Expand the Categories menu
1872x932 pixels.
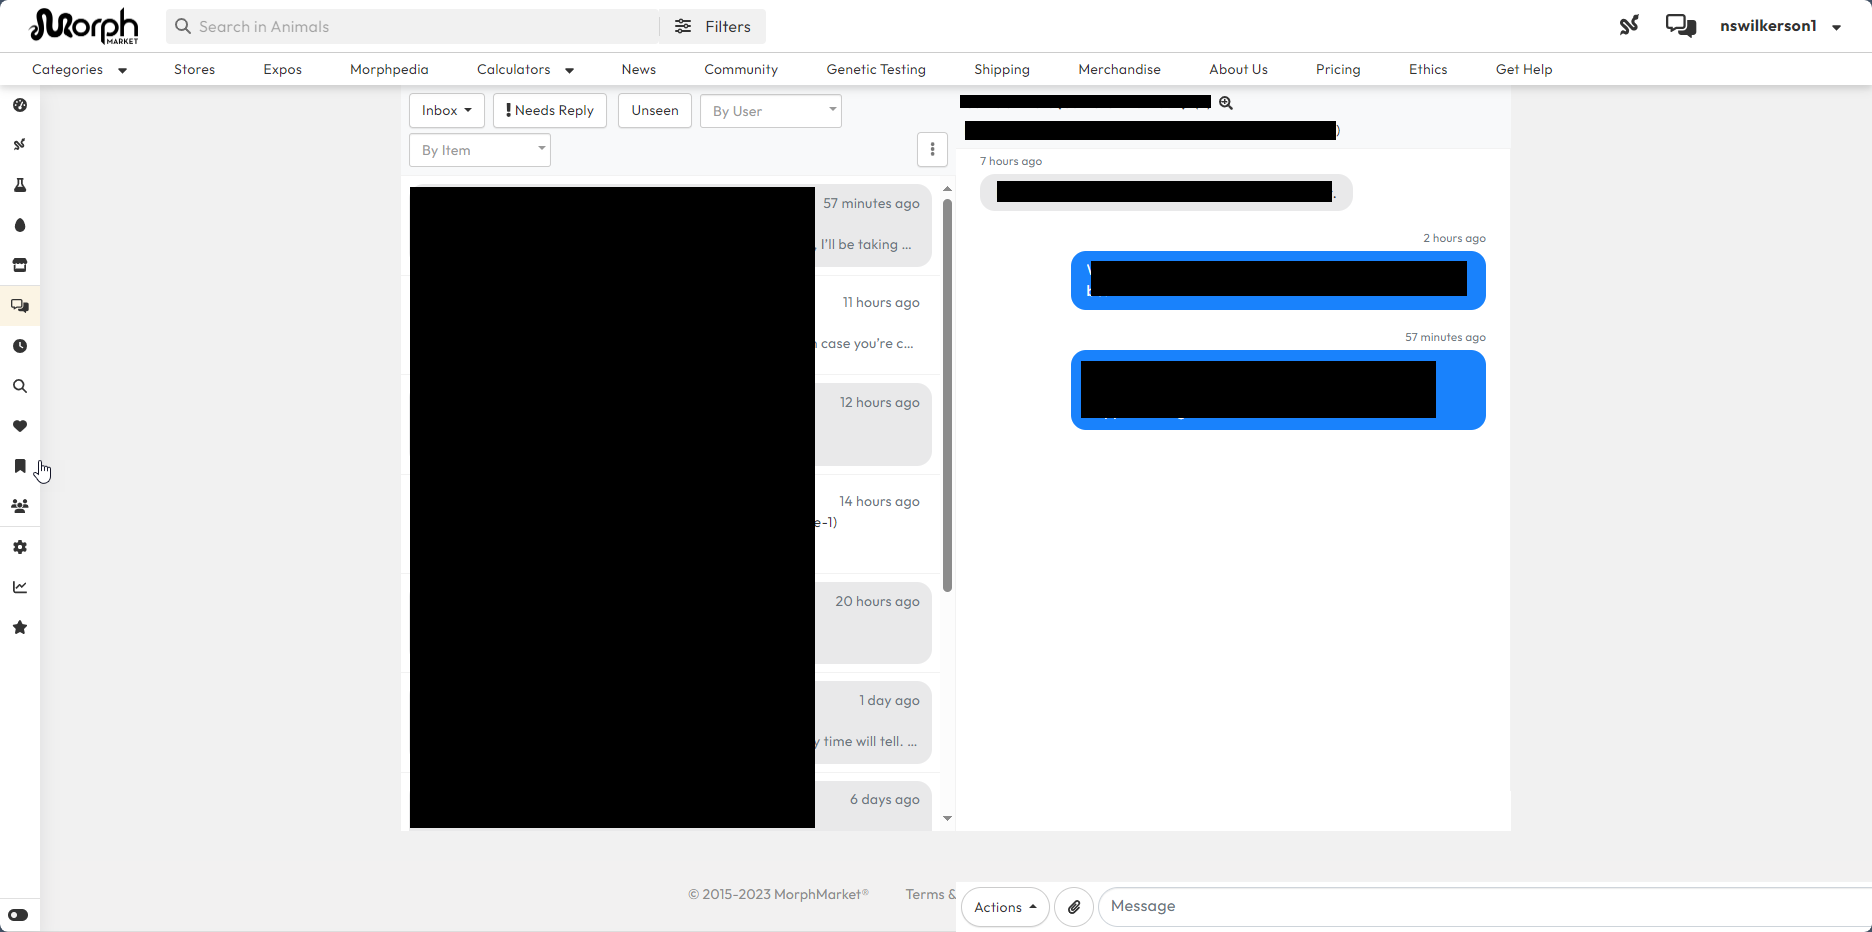click(x=79, y=69)
